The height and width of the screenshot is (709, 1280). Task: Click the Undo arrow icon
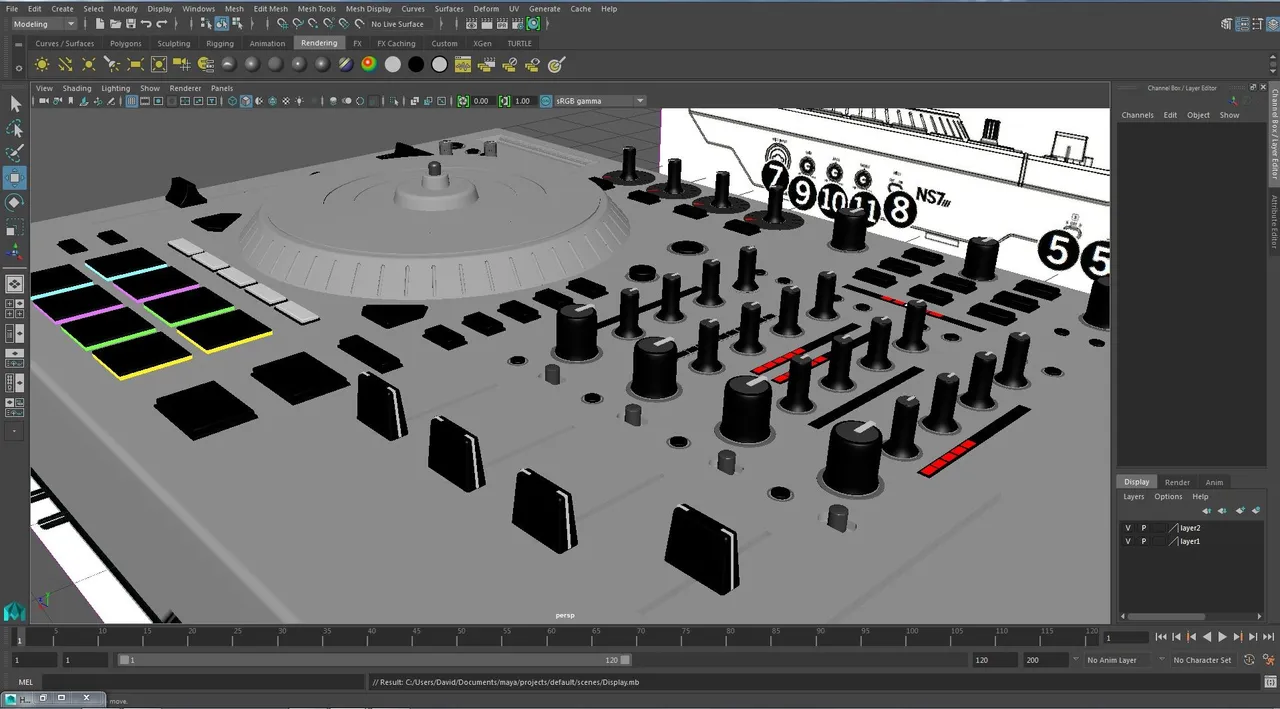[x=146, y=23]
